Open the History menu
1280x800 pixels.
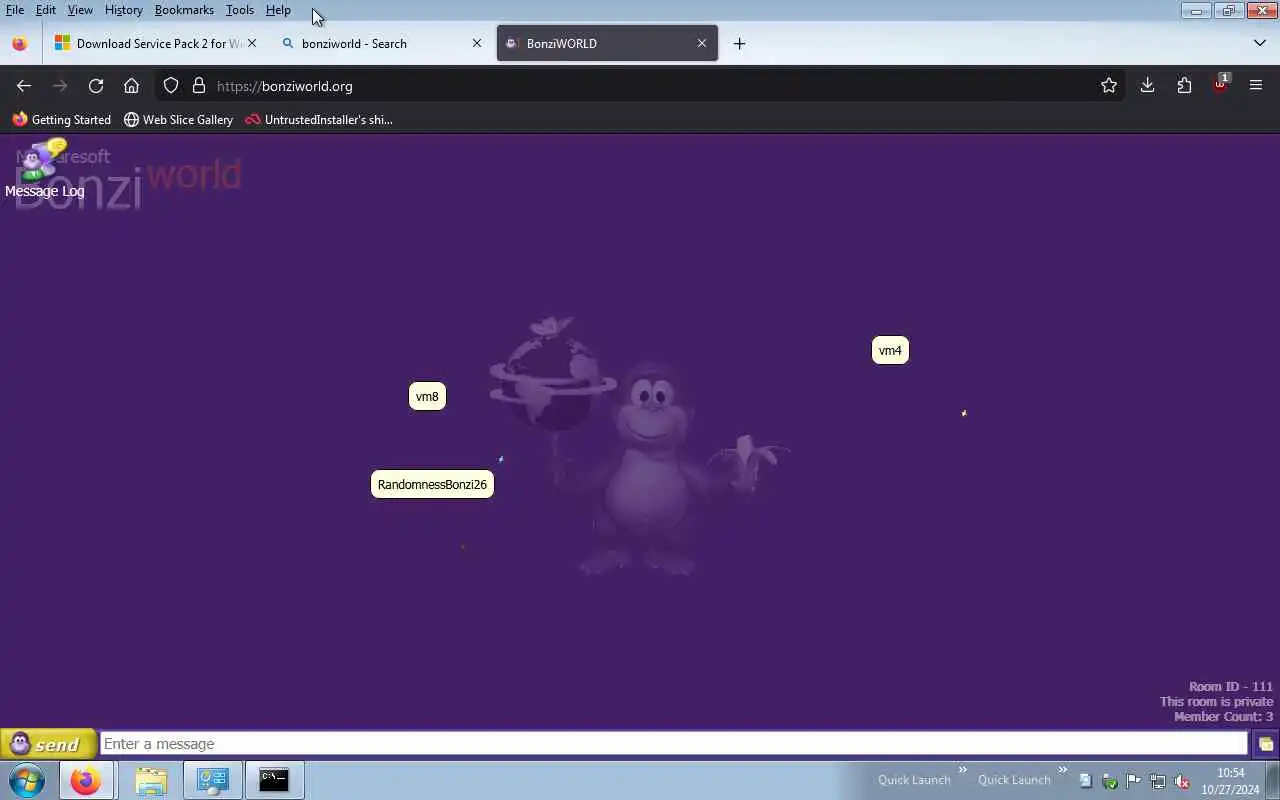click(x=123, y=10)
